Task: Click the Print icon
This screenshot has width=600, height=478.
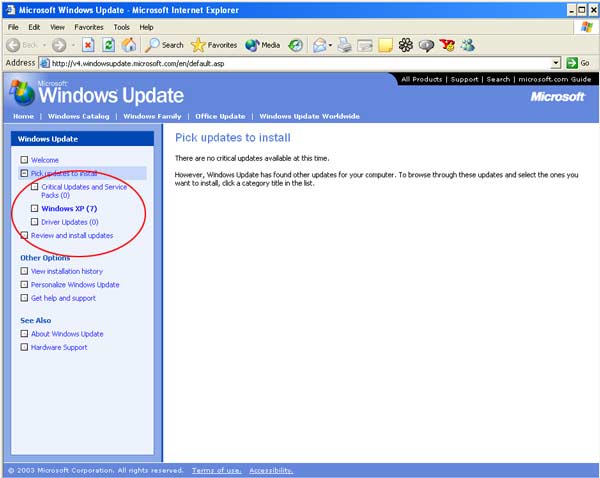Action: coord(344,46)
